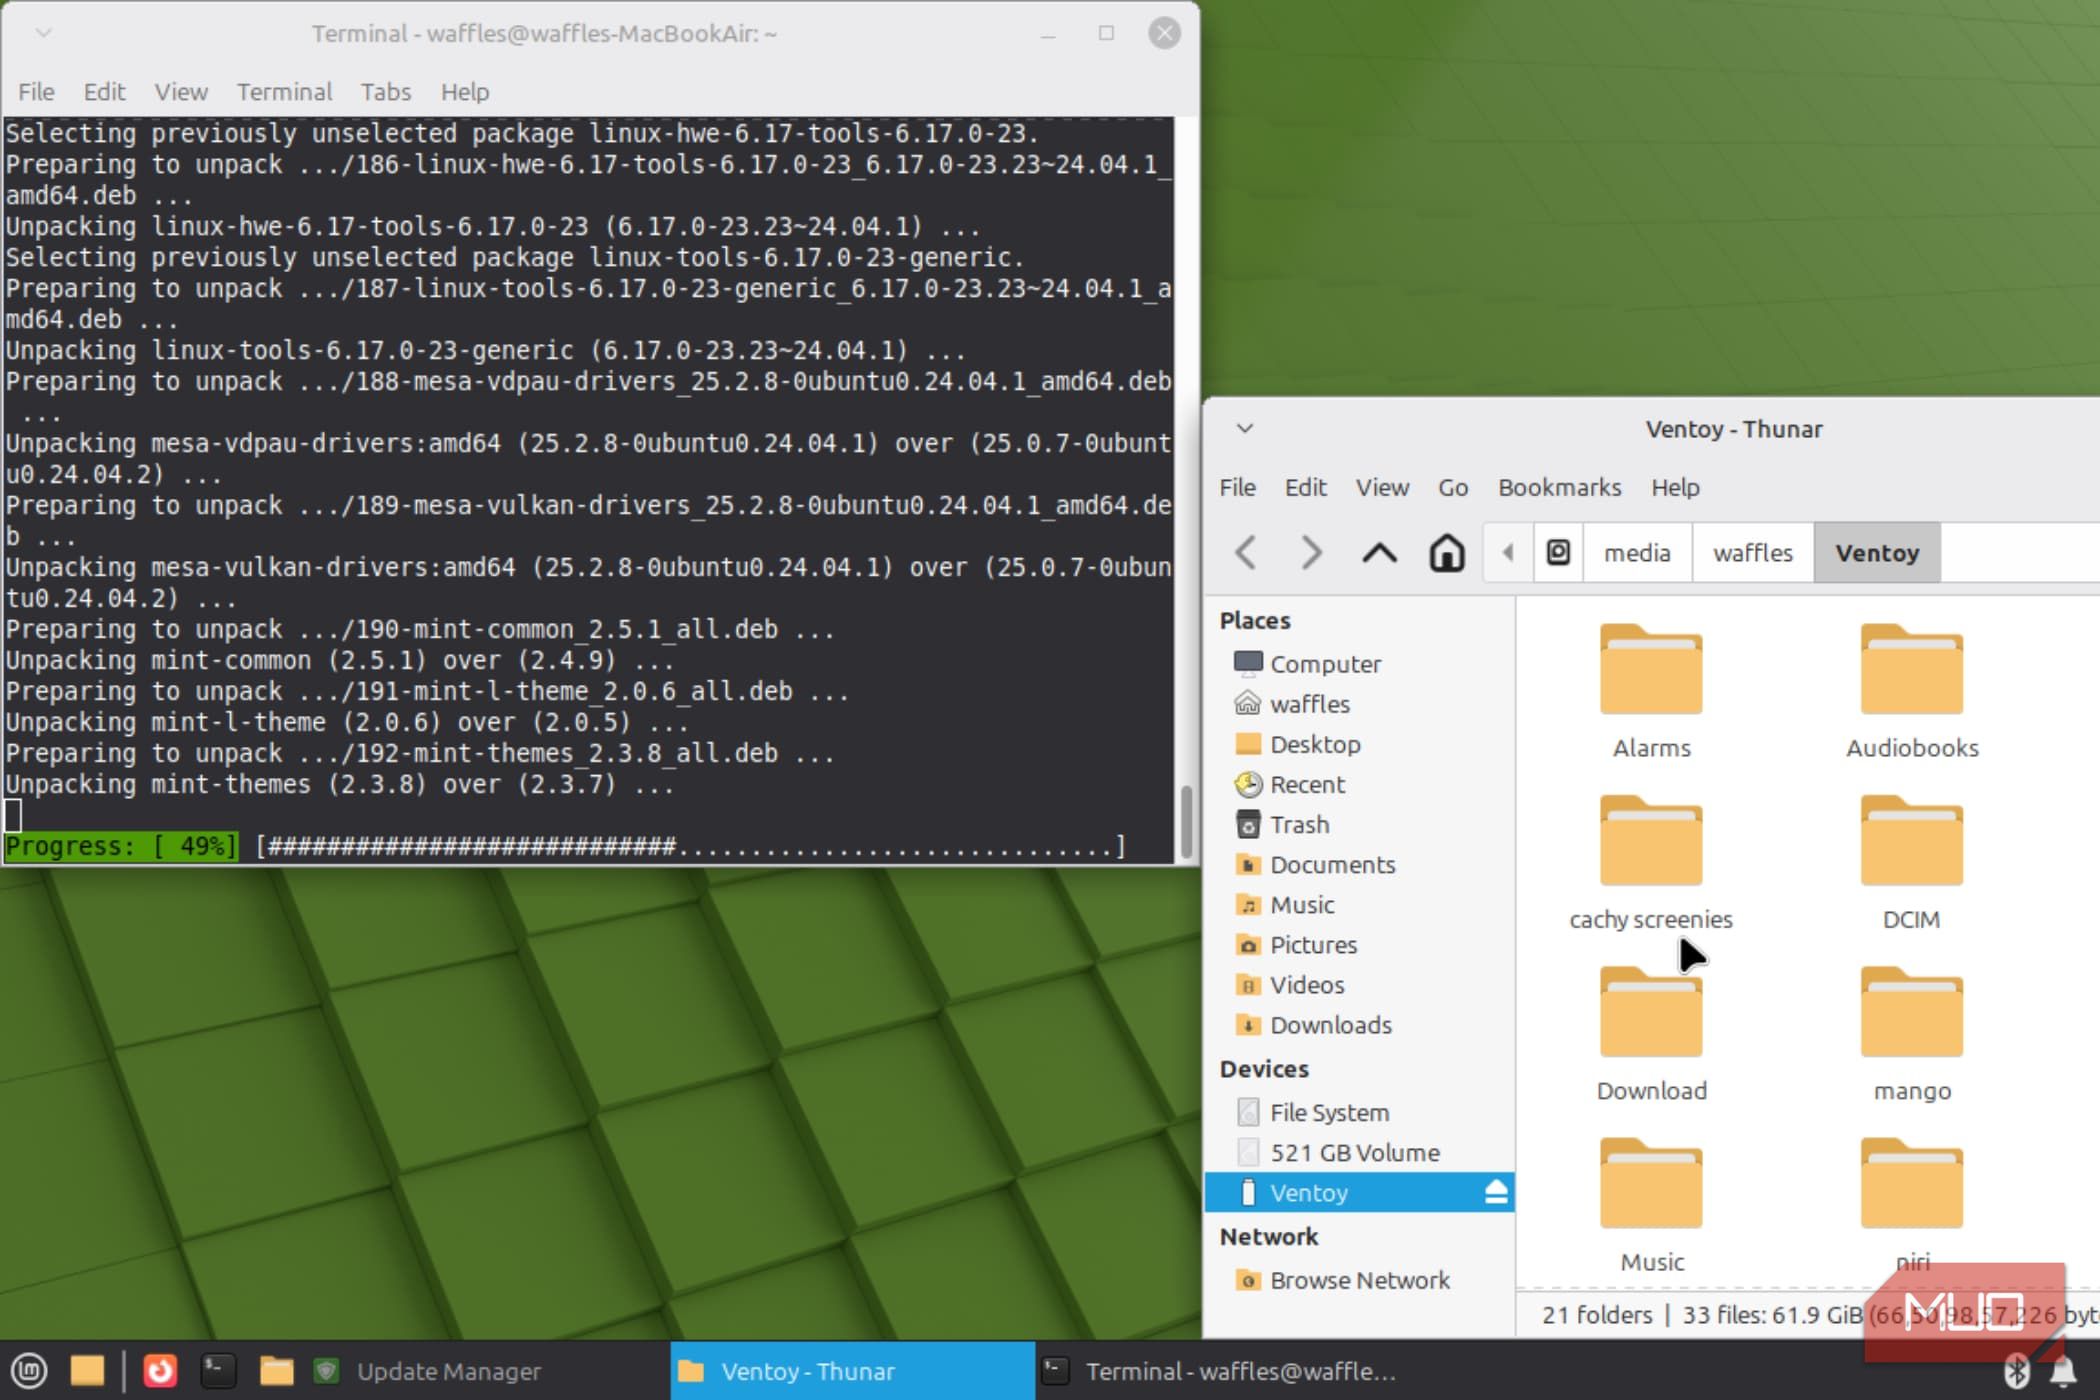
Task: Open notifications bell in tray
Action: [2062, 1371]
